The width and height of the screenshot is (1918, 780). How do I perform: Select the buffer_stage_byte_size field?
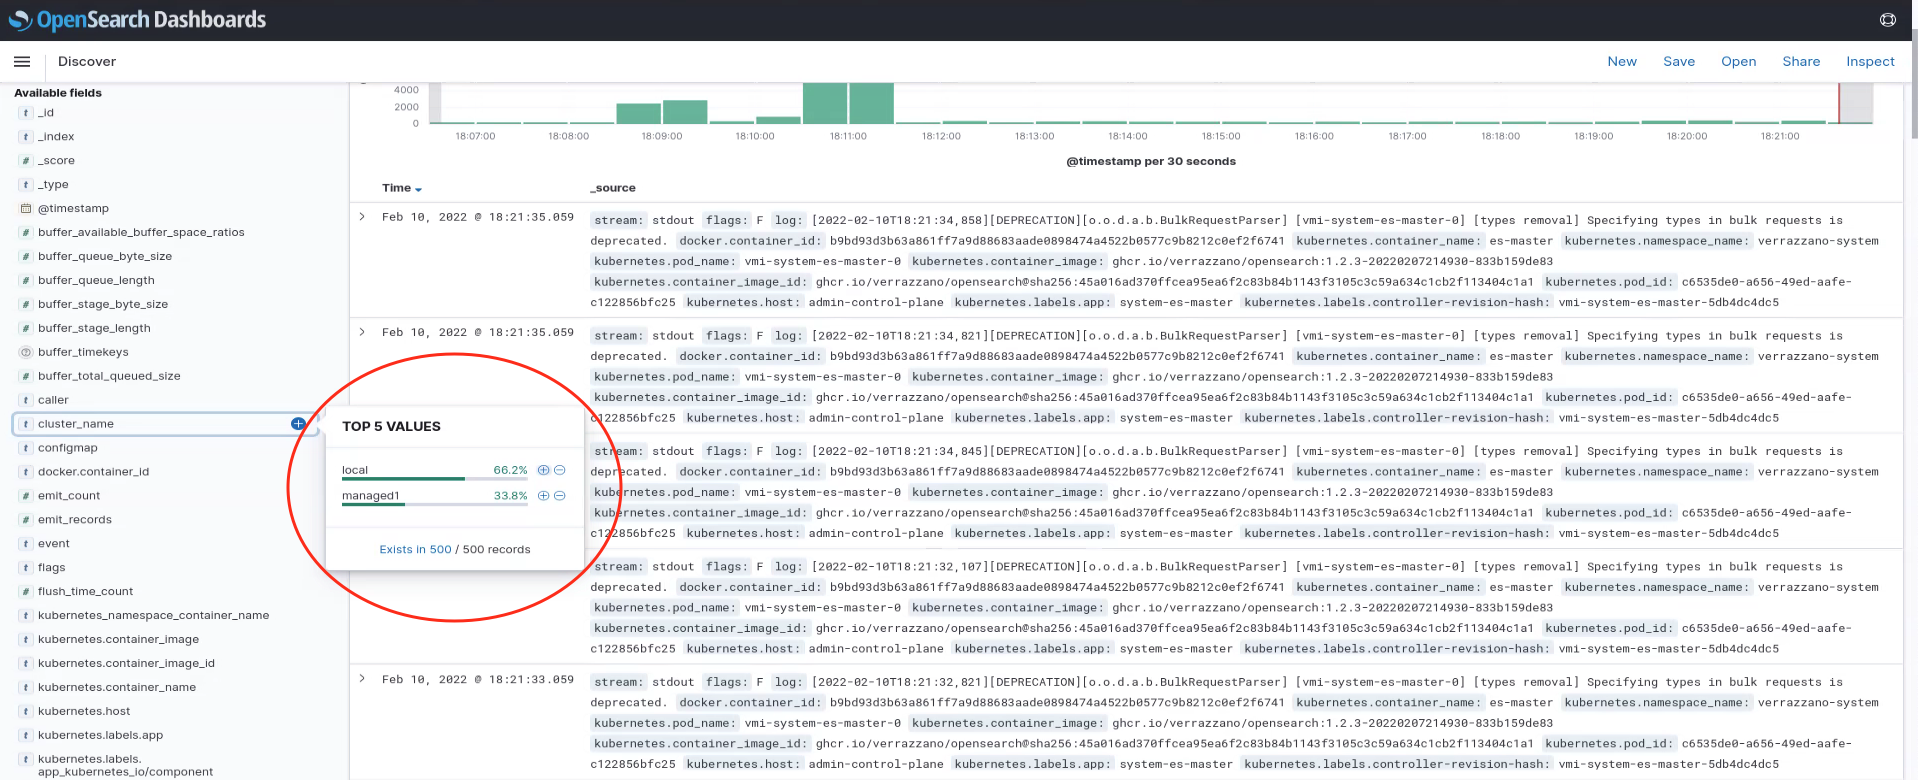pos(103,304)
